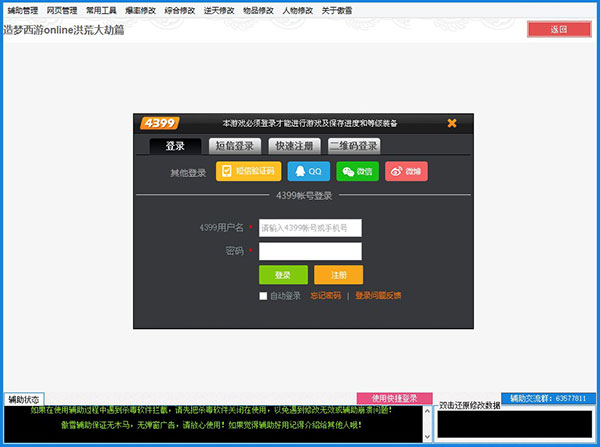Log in with QQ account
The image size is (600, 447).
coord(308,171)
